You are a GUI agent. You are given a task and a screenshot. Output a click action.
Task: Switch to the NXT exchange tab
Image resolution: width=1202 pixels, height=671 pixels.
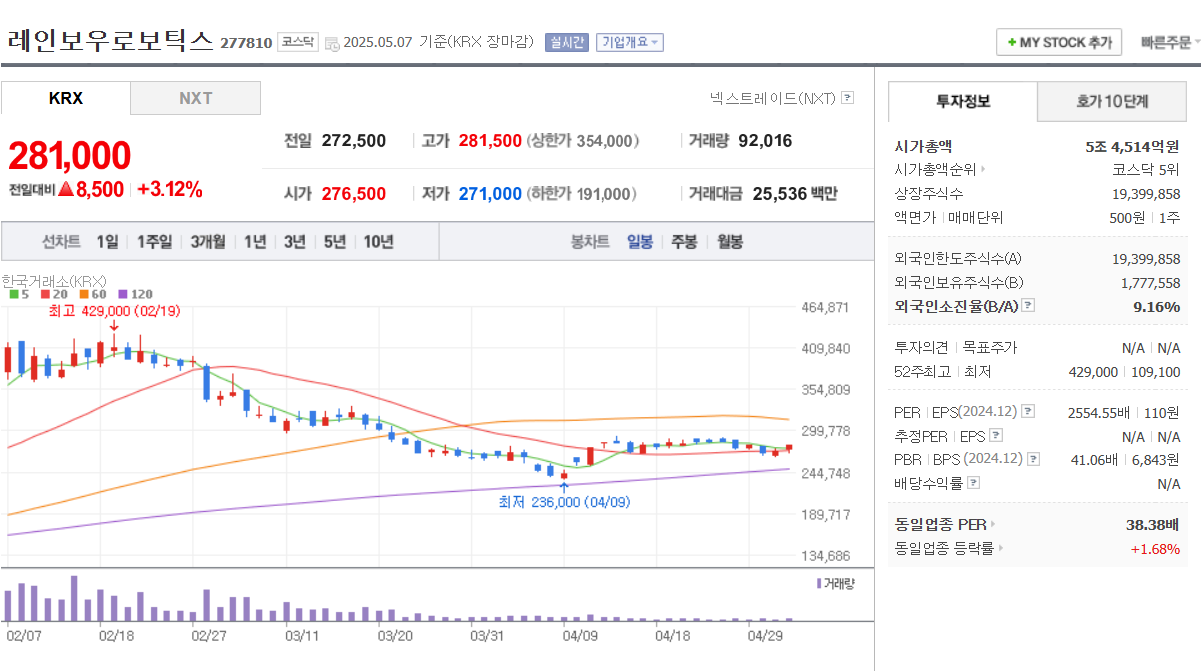pyautogui.click(x=194, y=98)
